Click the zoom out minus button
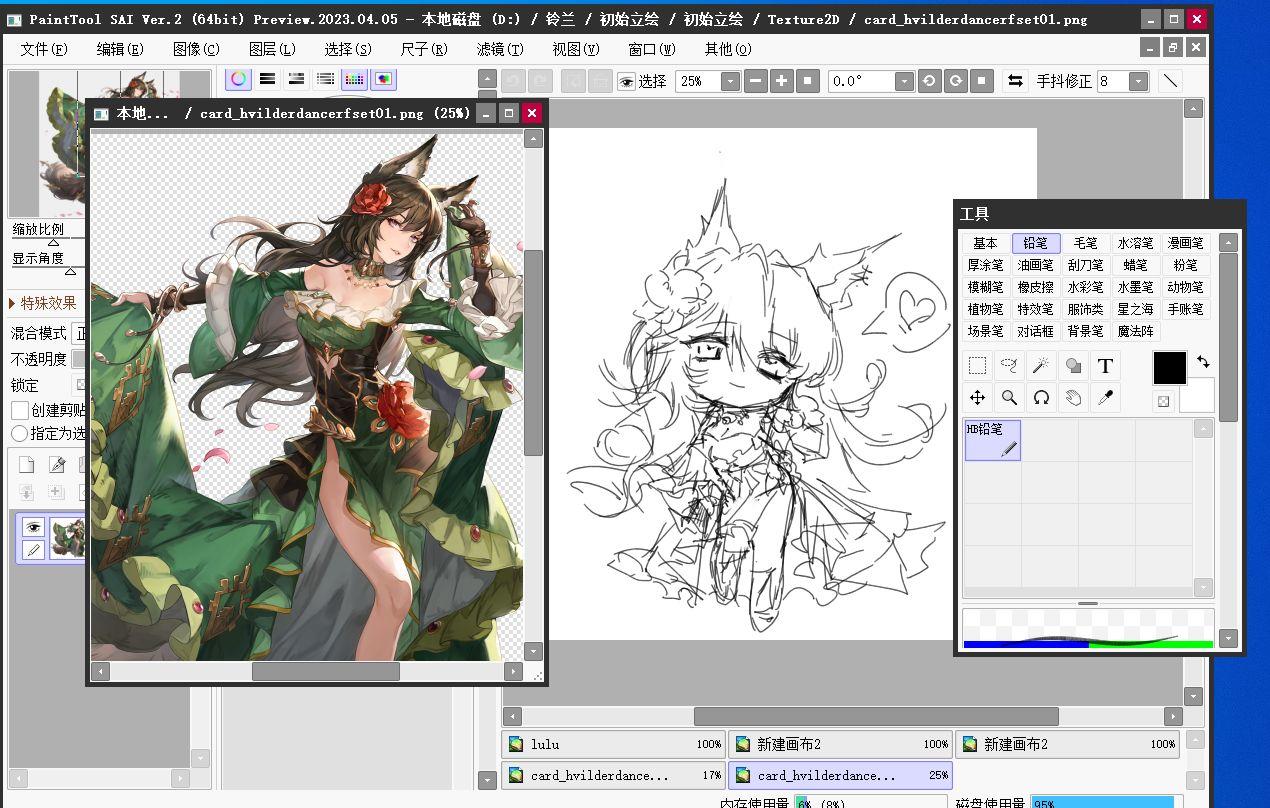This screenshot has width=1270, height=808. [756, 81]
